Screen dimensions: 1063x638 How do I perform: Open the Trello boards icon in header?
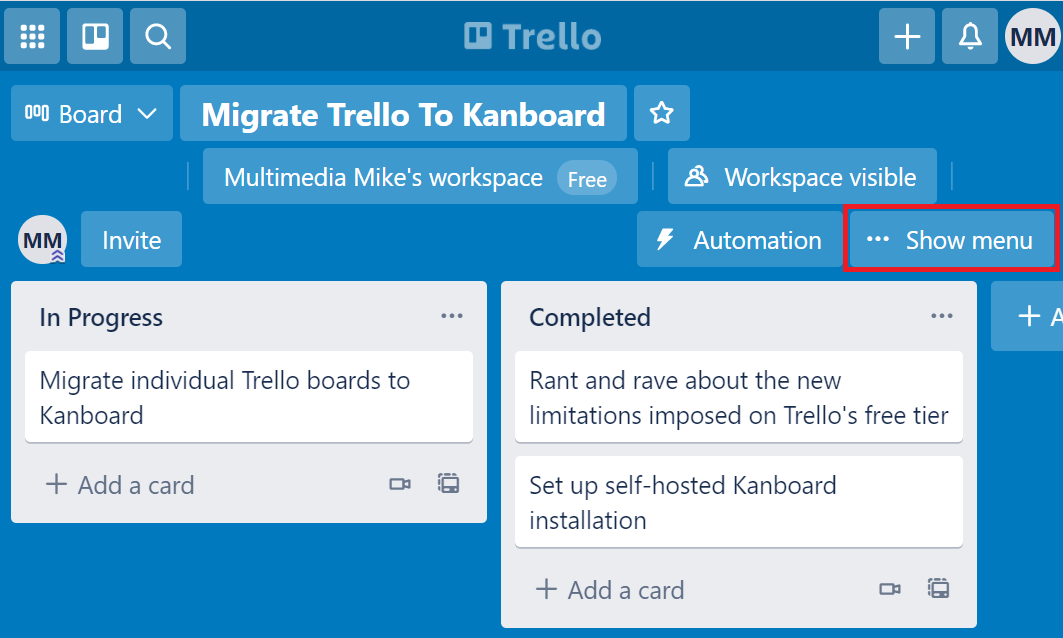tap(95, 36)
